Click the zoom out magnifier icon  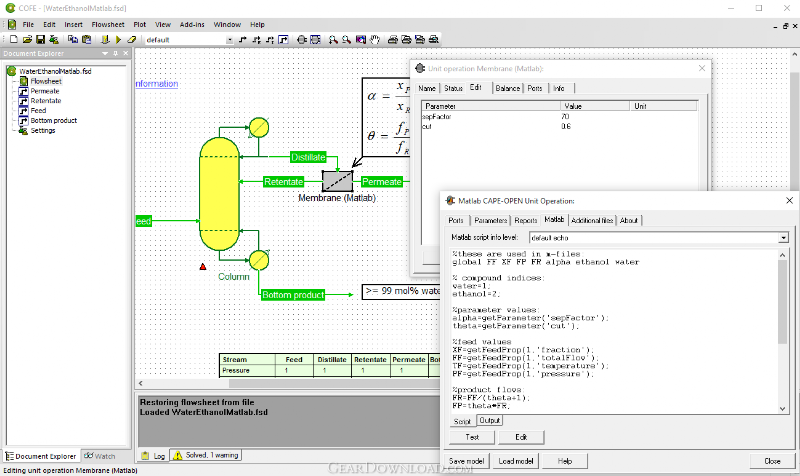pyautogui.click(x=346, y=39)
